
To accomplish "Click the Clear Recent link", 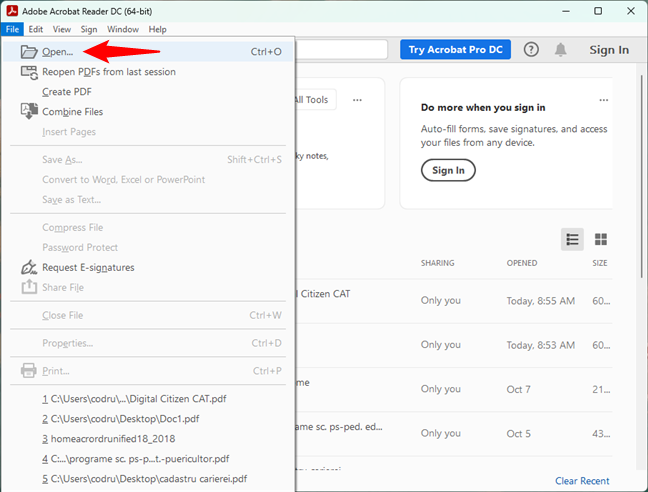I will click(x=582, y=481).
